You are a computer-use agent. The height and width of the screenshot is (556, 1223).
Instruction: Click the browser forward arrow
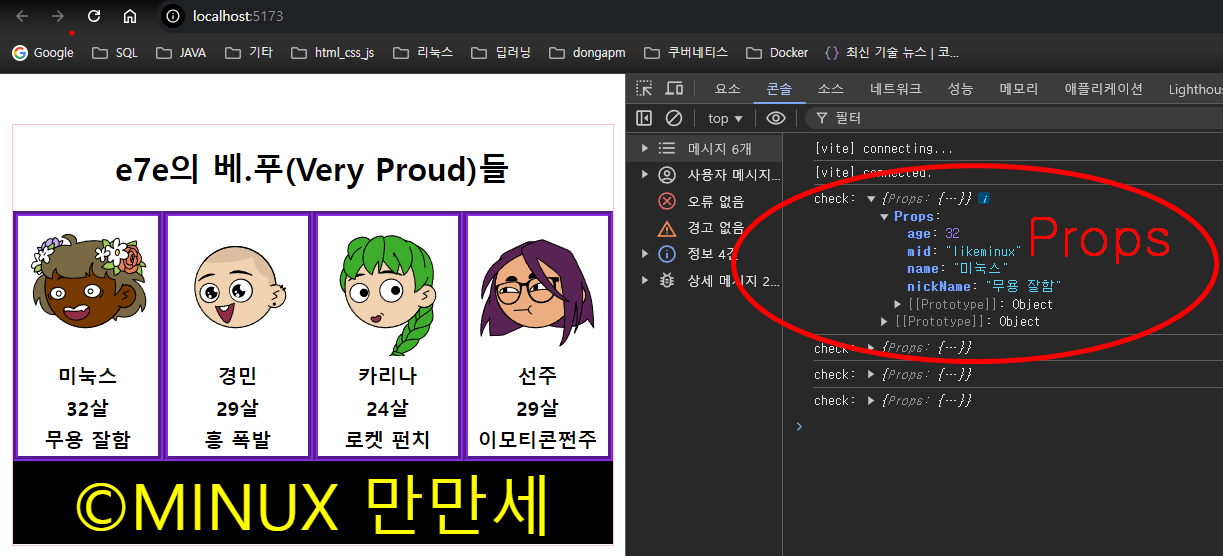[58, 16]
